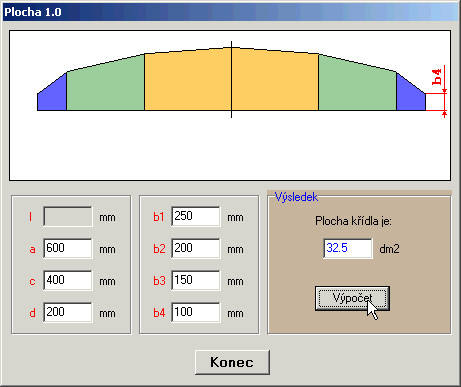Viewport: 461px width, 387px height.
Task: Click the red 'b1' label
Action: (159, 217)
